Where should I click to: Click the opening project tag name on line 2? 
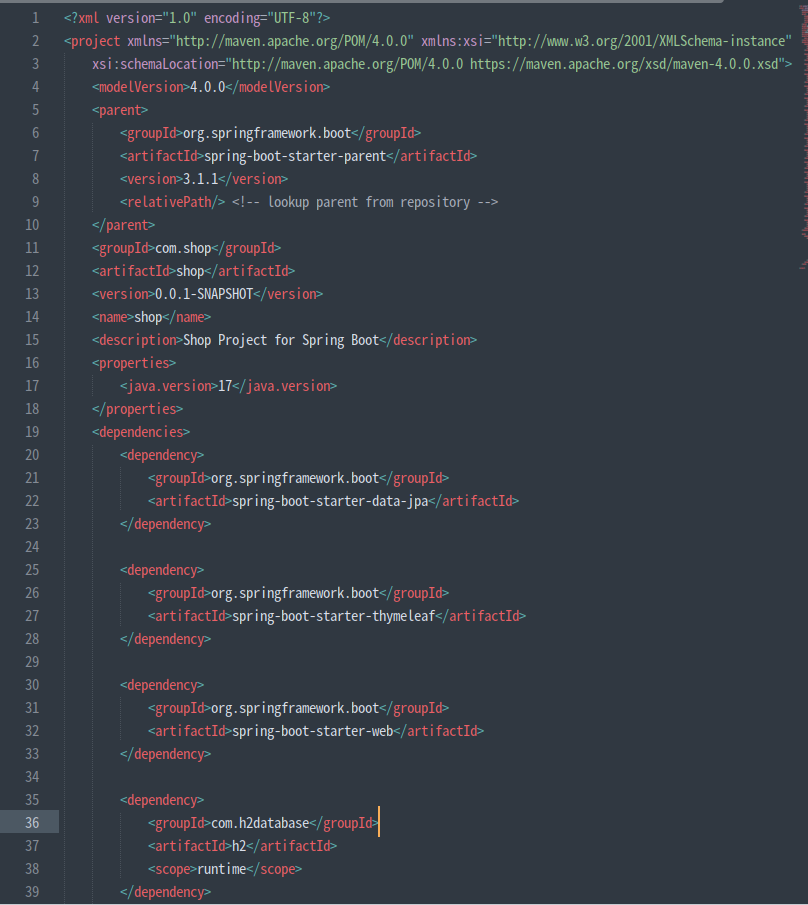pyautogui.click(x=95, y=42)
